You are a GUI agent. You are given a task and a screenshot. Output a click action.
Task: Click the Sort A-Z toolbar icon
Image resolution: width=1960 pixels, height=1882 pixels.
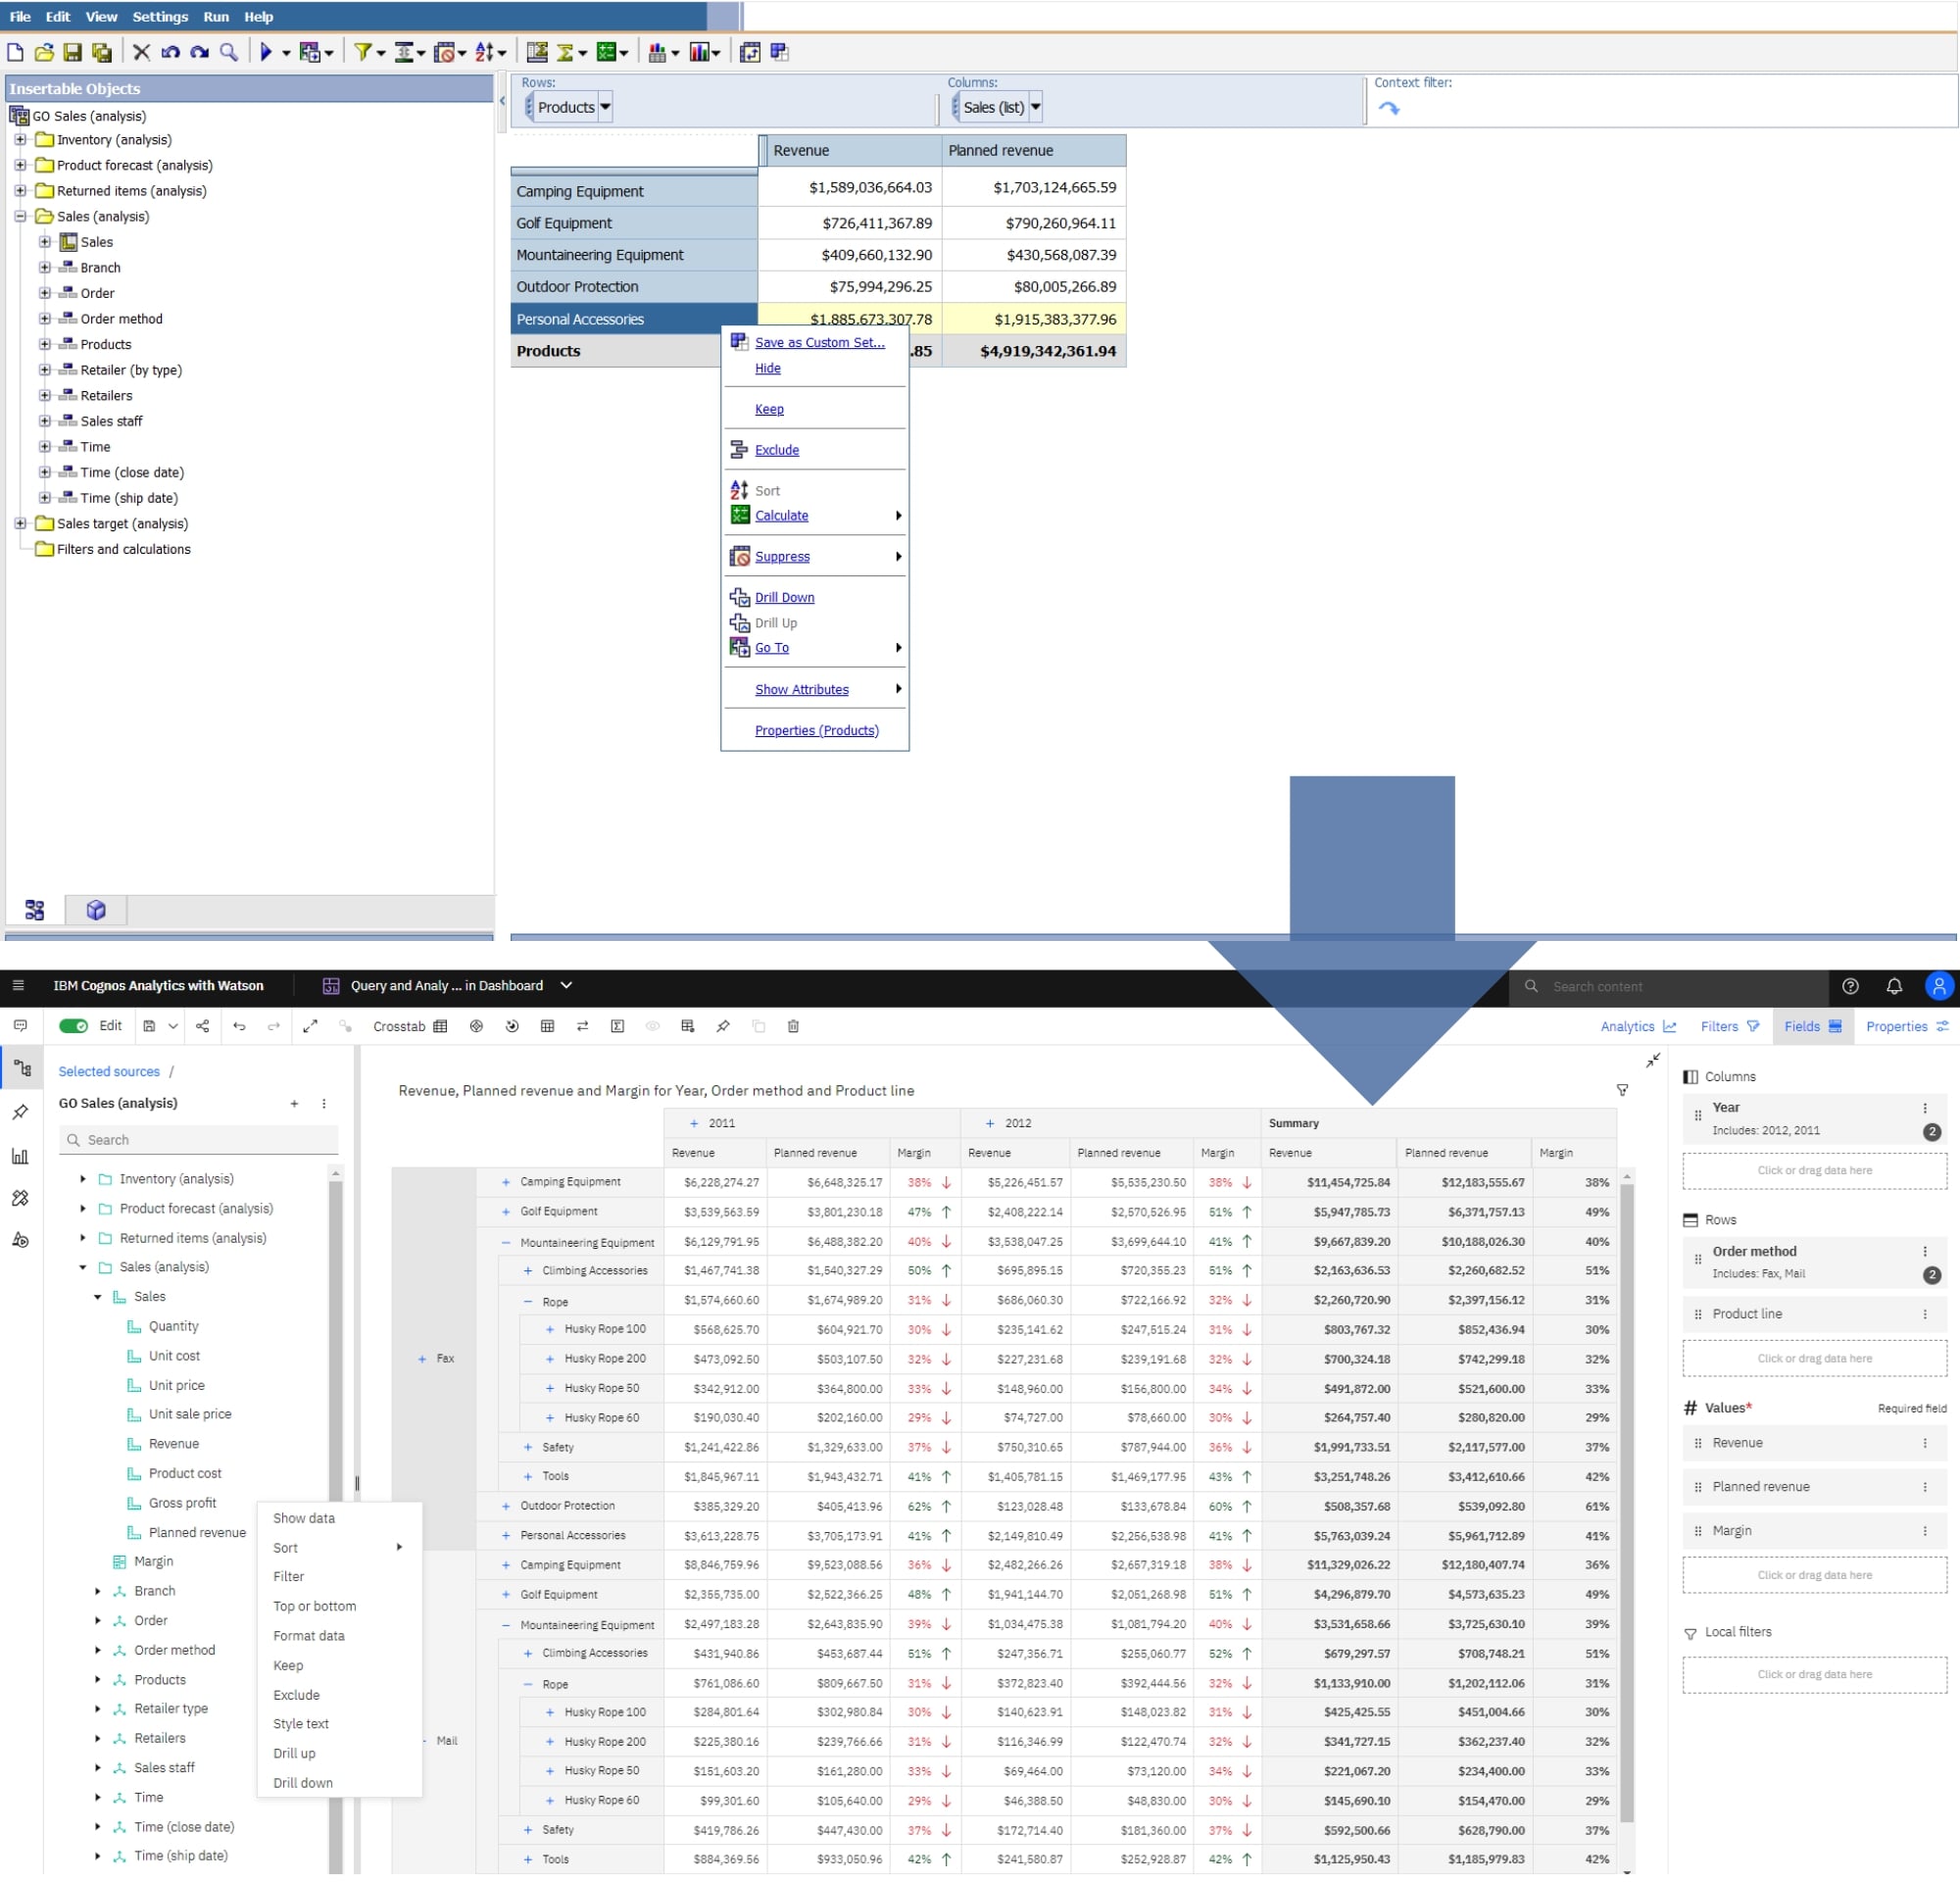(x=485, y=52)
